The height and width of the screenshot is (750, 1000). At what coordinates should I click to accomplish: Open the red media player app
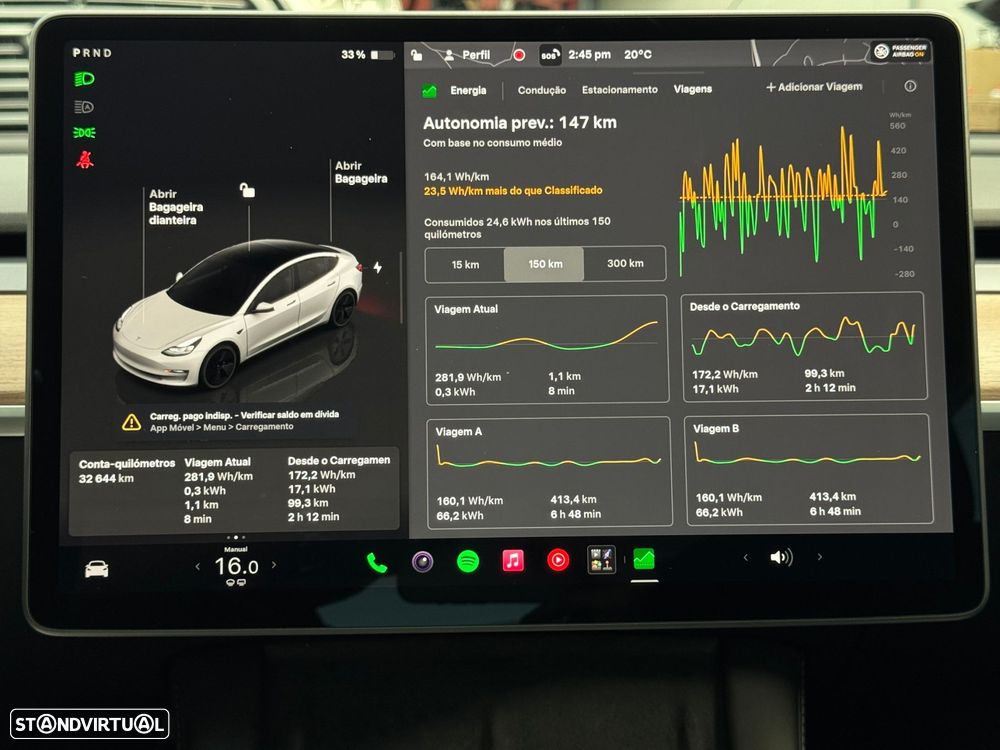(558, 561)
